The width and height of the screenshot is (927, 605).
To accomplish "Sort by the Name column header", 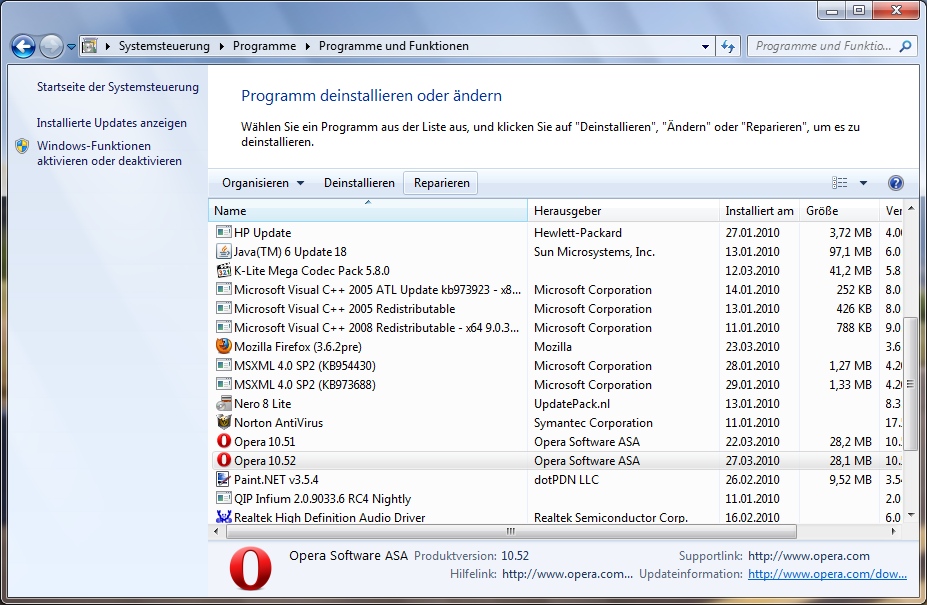I will pos(368,211).
